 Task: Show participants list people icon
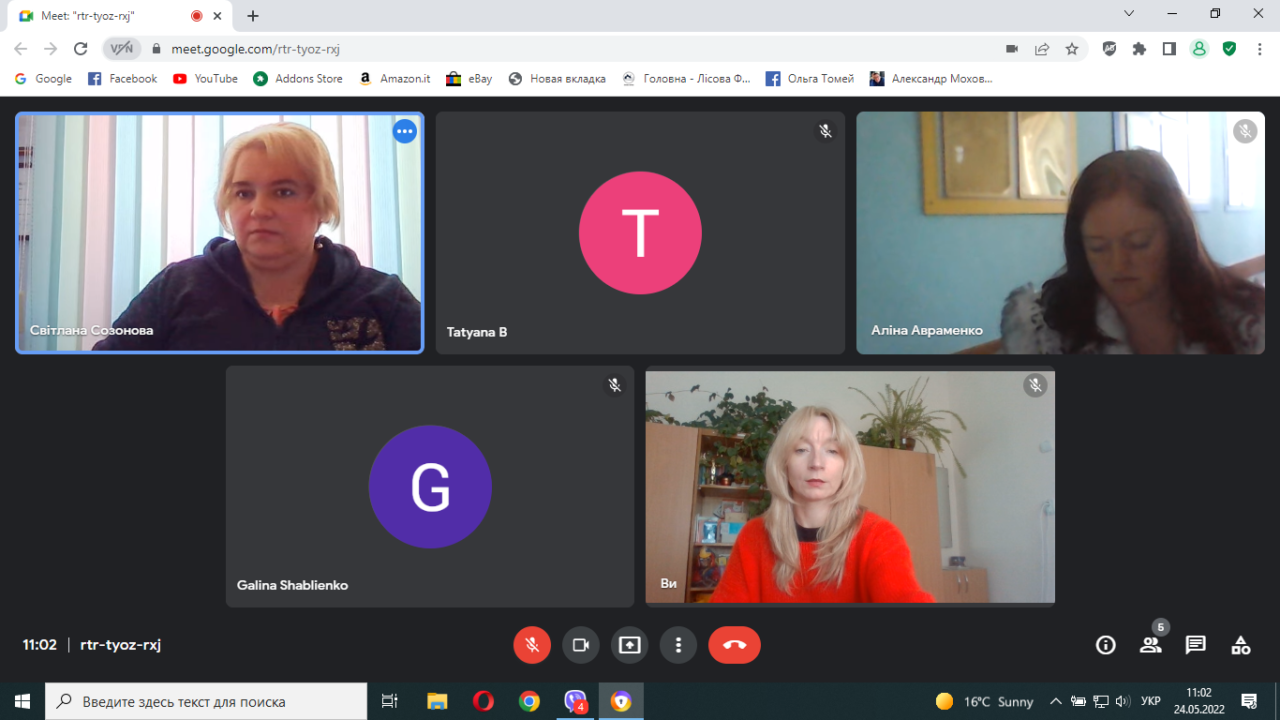click(1151, 645)
